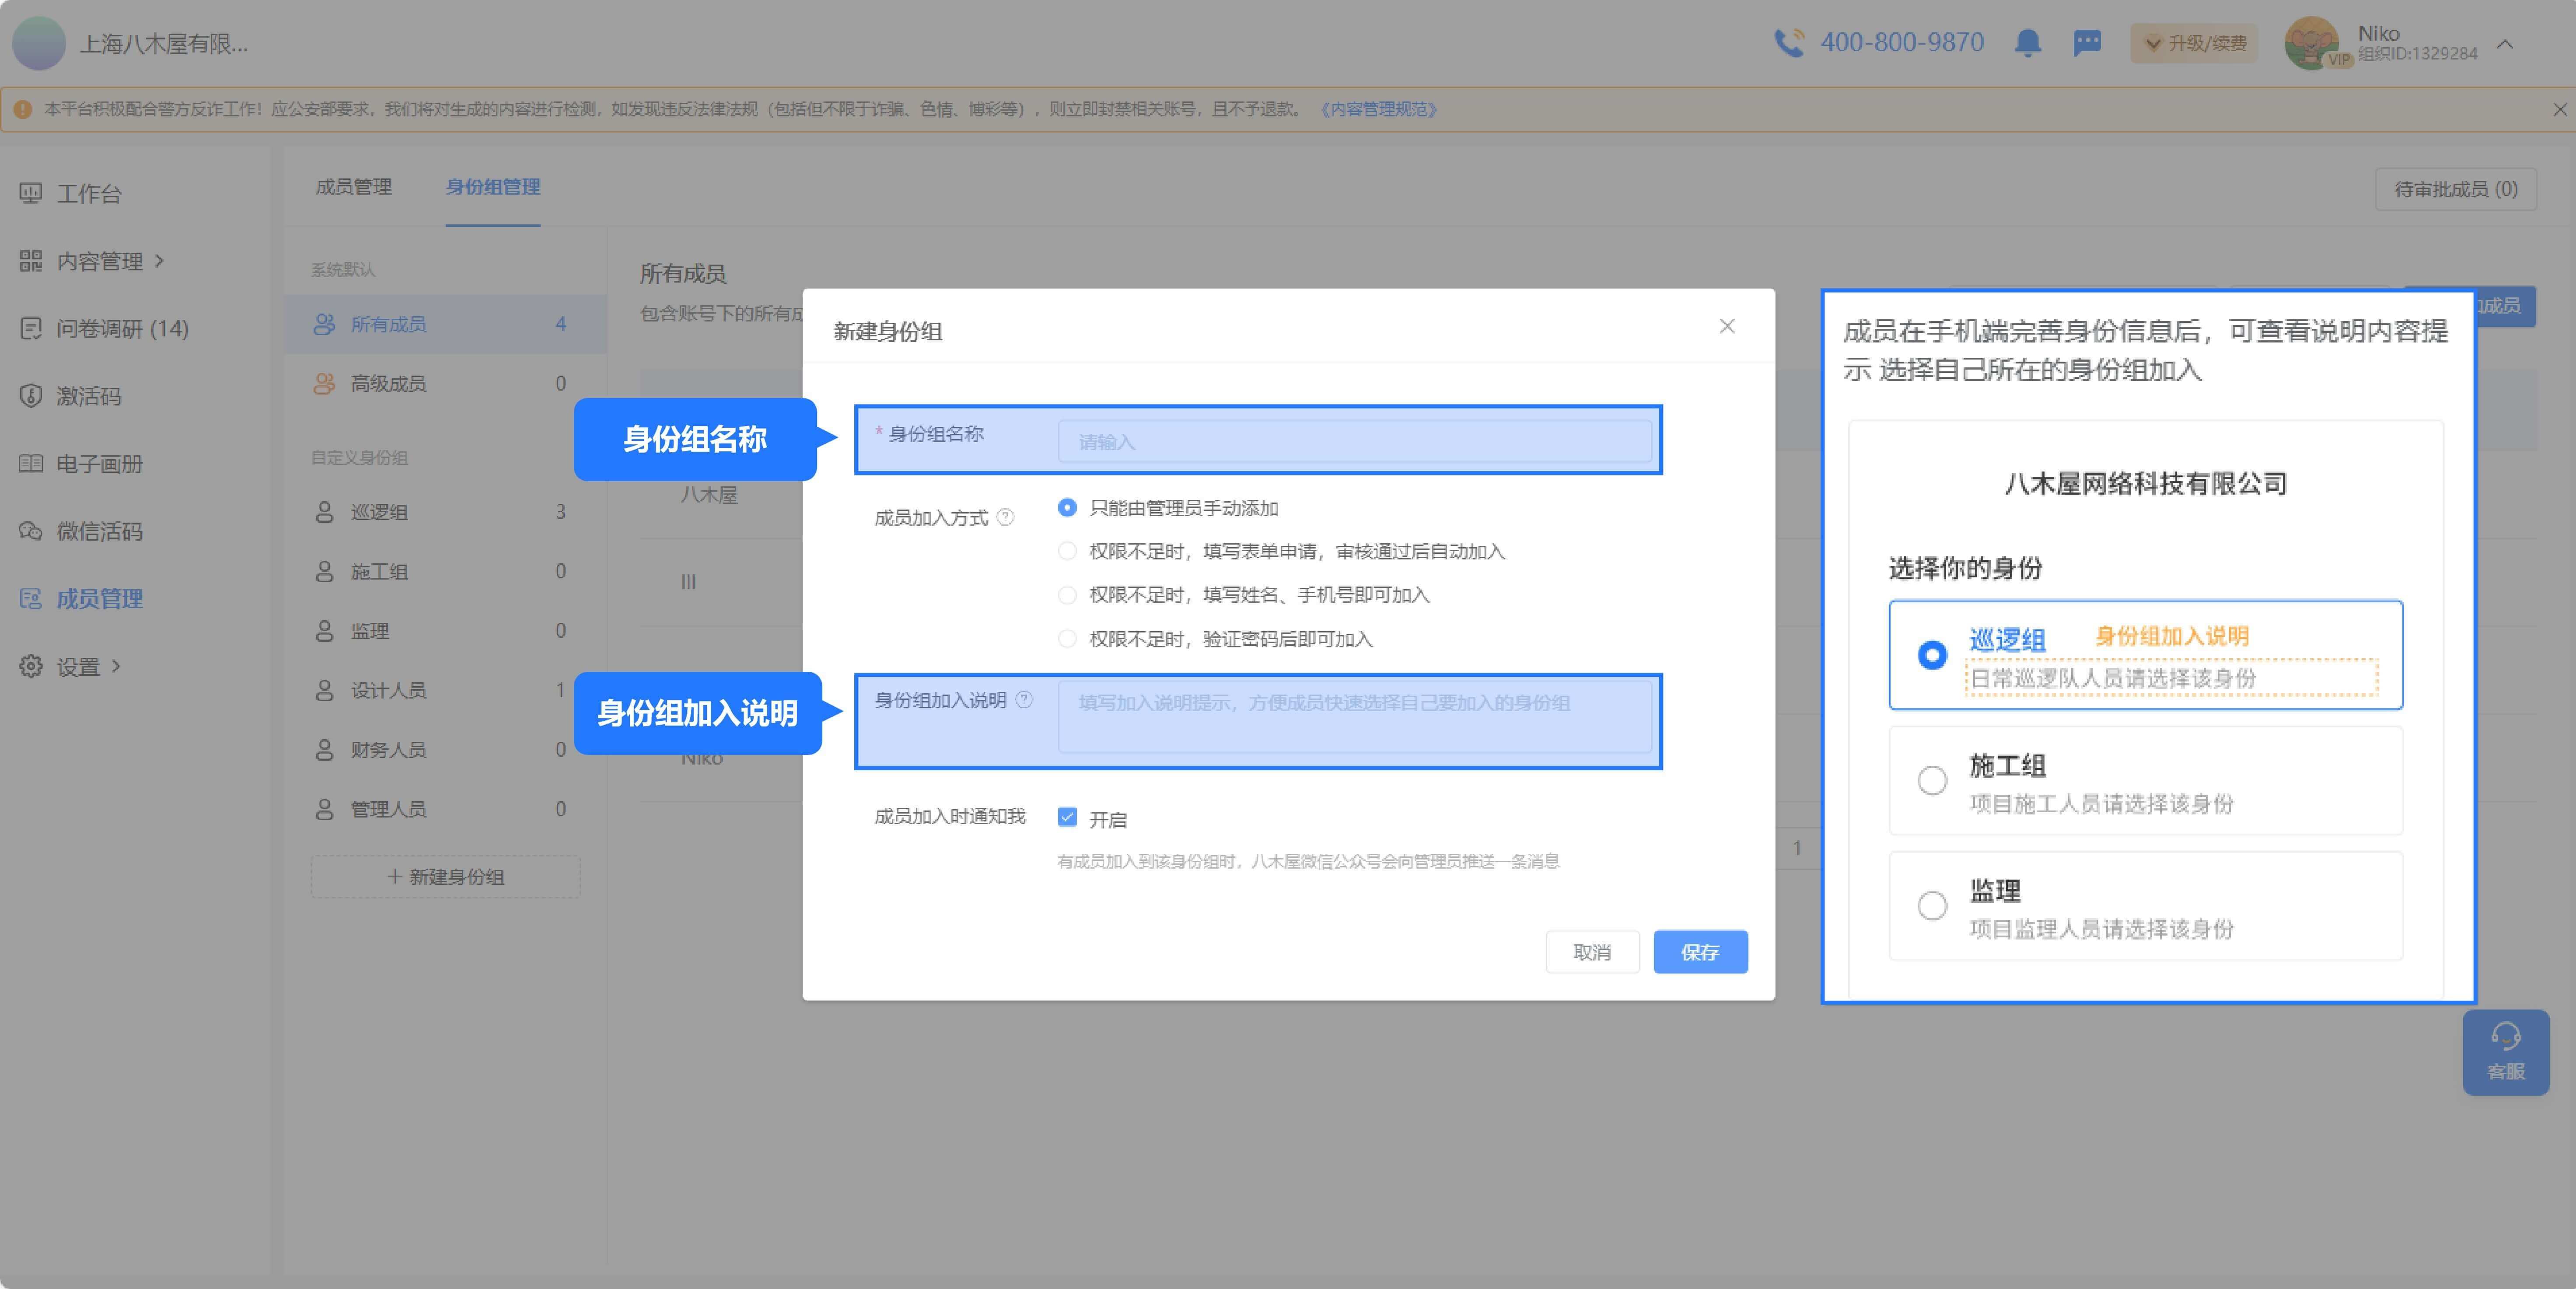Expand the 内容管理 sidebar menu
The height and width of the screenshot is (1289, 2576).
[x=100, y=261]
